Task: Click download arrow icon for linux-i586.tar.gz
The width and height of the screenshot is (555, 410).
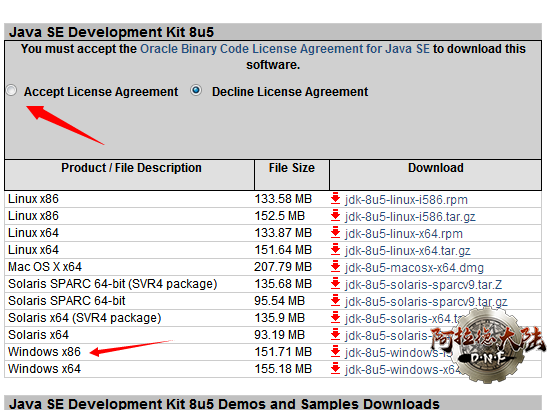Action: coord(335,216)
